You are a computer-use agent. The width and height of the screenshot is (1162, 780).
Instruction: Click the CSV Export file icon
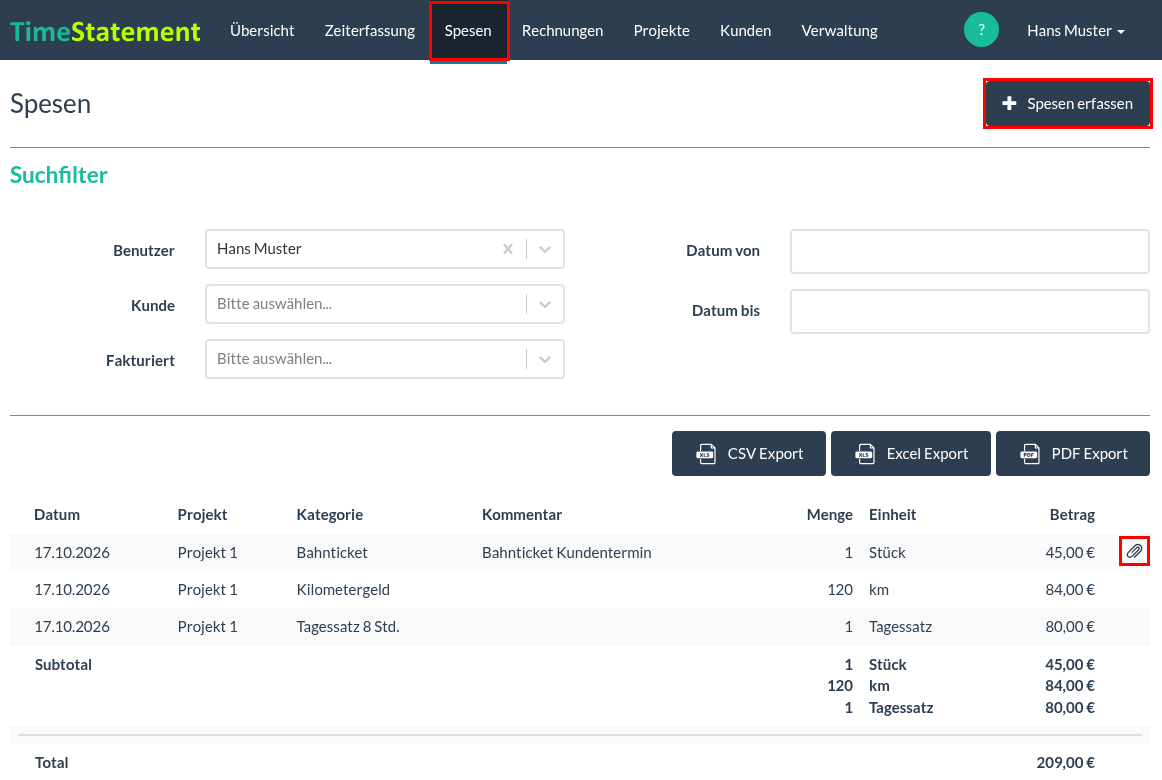click(x=706, y=453)
